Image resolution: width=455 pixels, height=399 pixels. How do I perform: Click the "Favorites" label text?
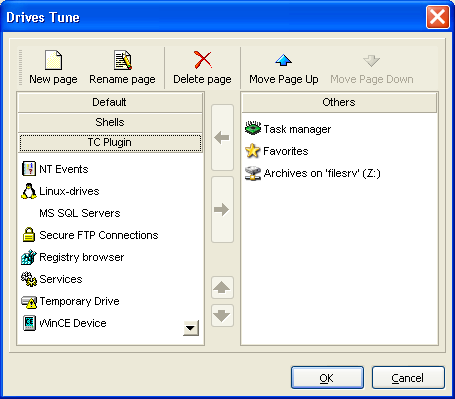286,151
